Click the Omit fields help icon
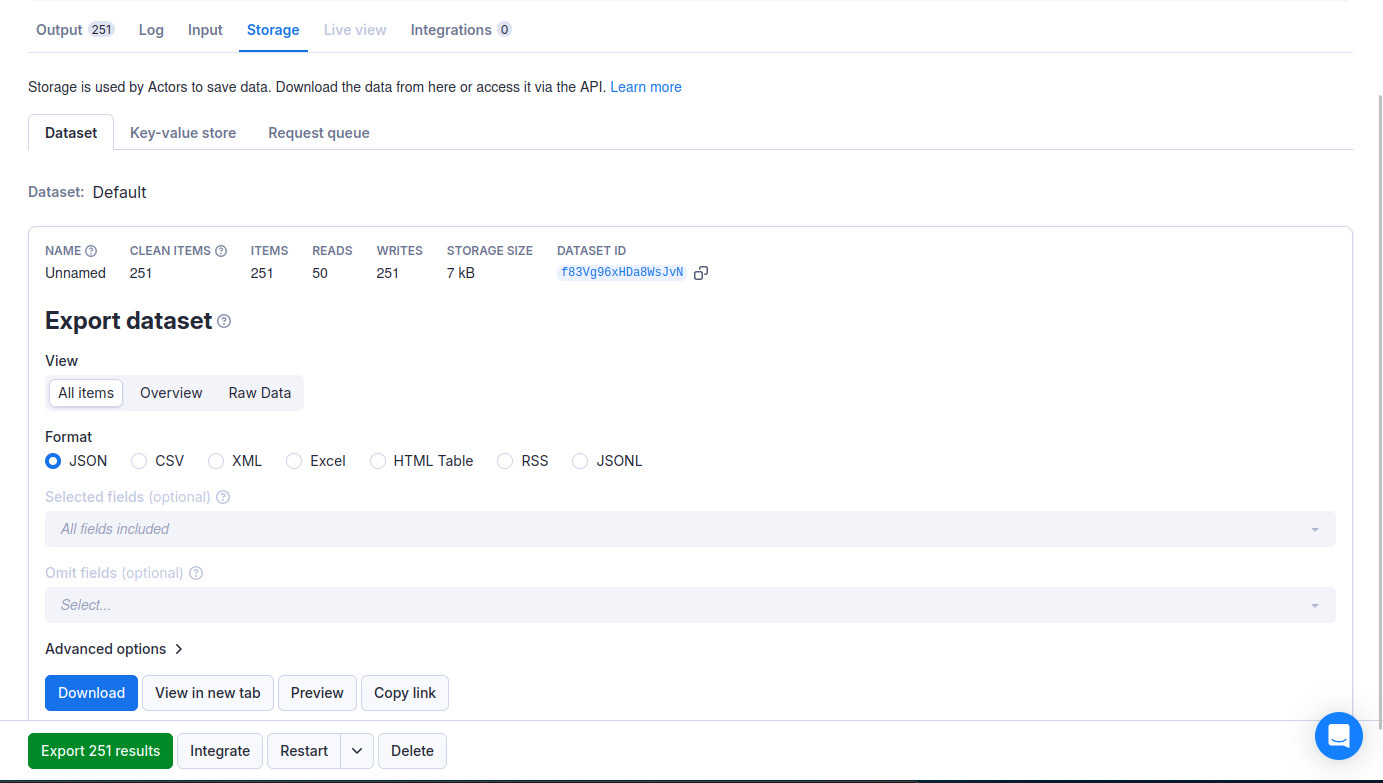This screenshot has width=1383, height=783. [x=195, y=572]
